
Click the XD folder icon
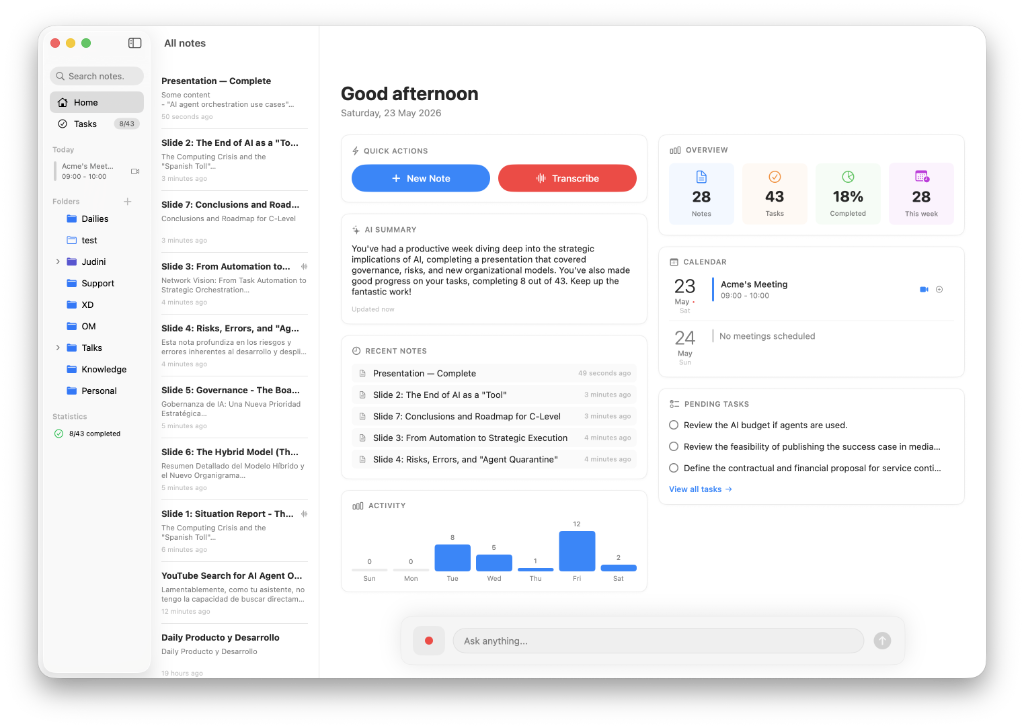[x=72, y=305]
